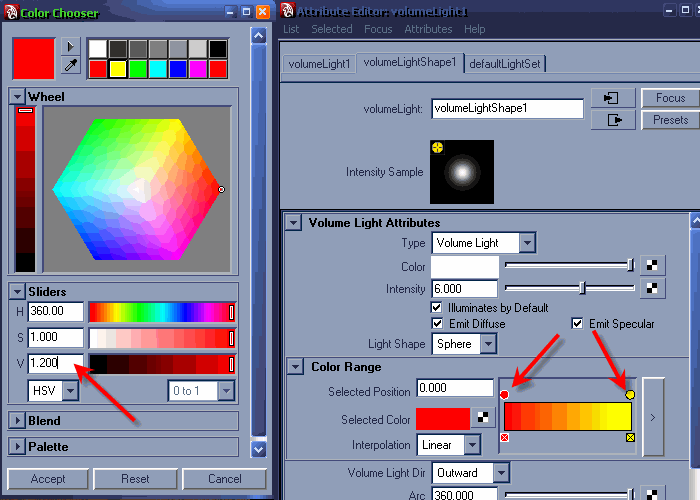Click the checker icon next to Selected Color
The height and width of the screenshot is (500, 700).
click(x=482, y=418)
